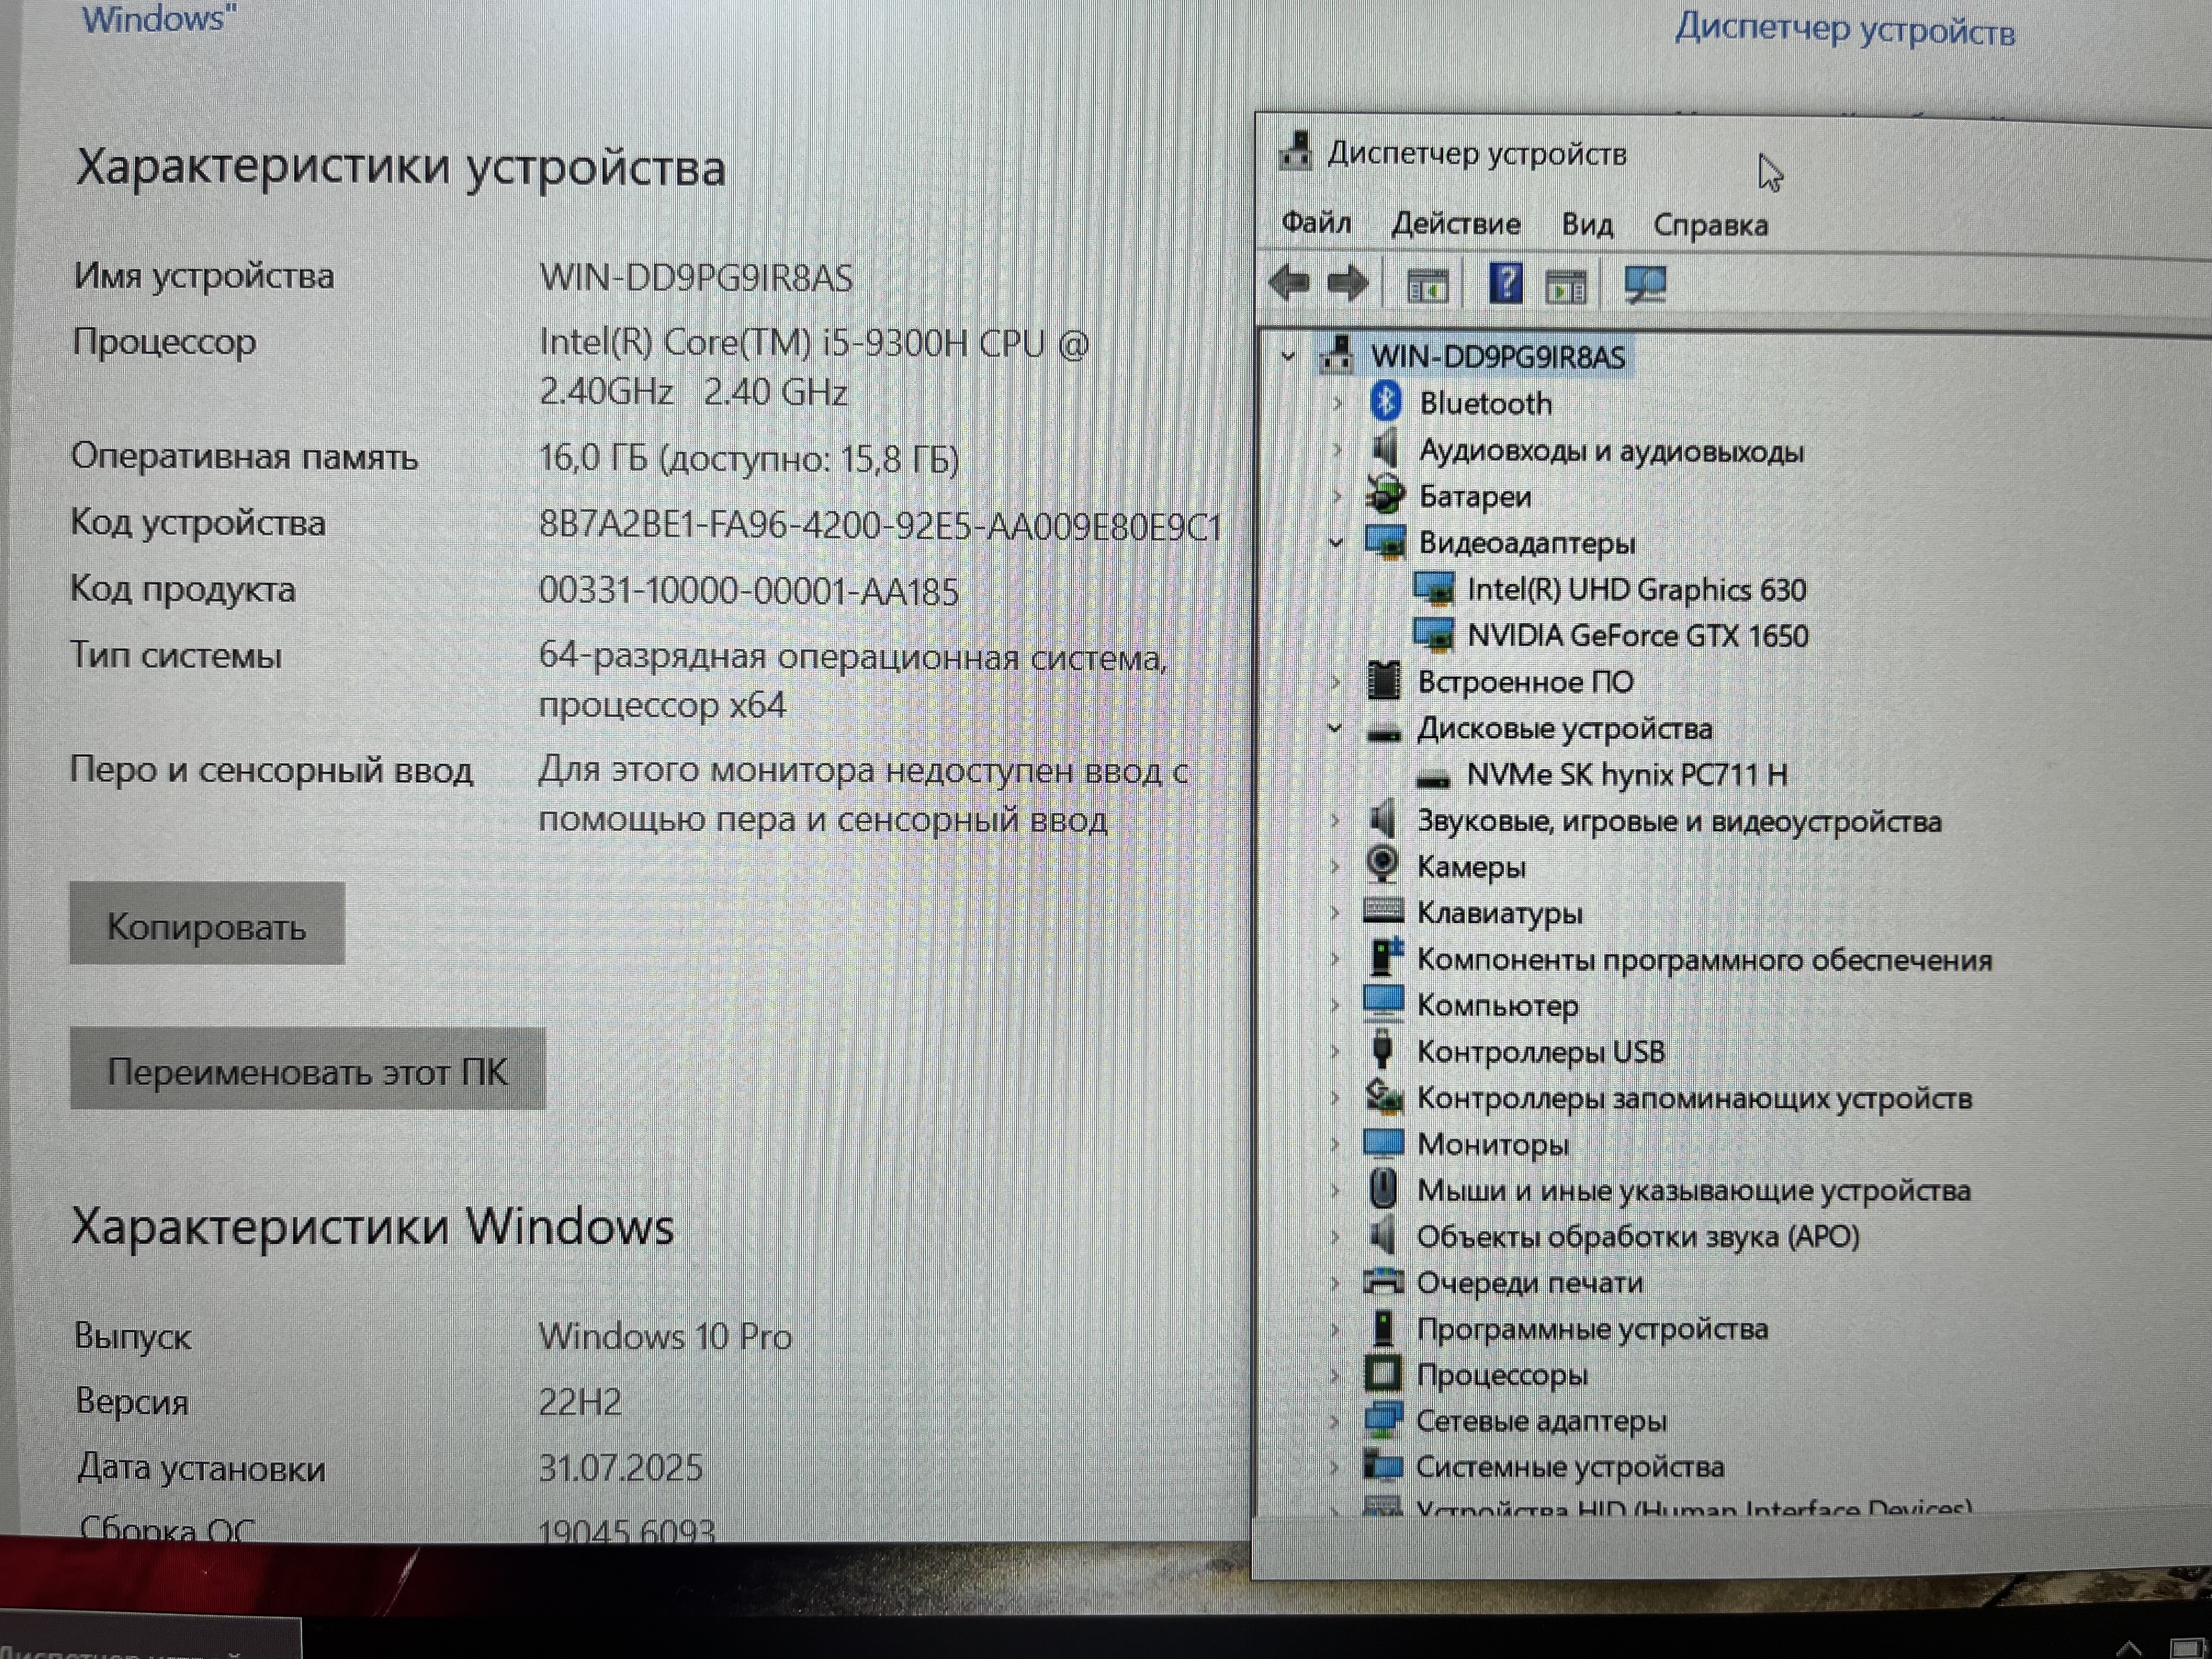This screenshot has height=1659, width=2212.
Task: Click the Forward arrow toolbar icon
Action: coord(1347,284)
